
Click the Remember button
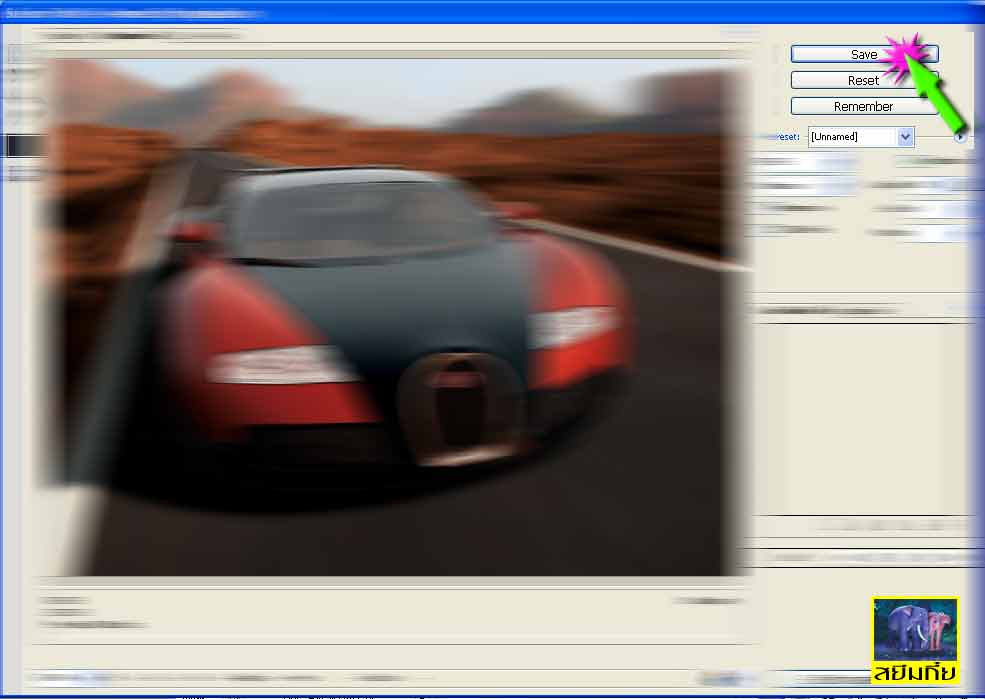click(x=864, y=106)
